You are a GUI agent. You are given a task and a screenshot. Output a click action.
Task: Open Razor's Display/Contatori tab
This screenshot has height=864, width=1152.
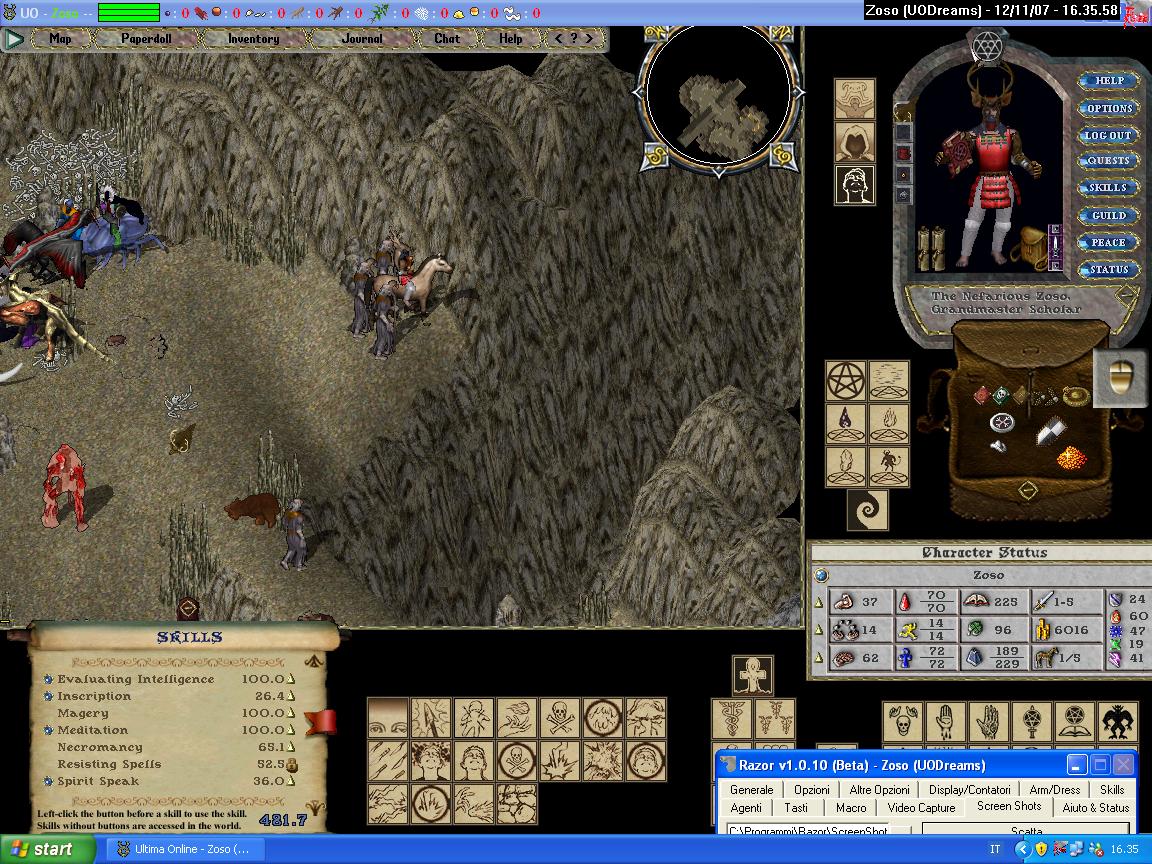969,790
